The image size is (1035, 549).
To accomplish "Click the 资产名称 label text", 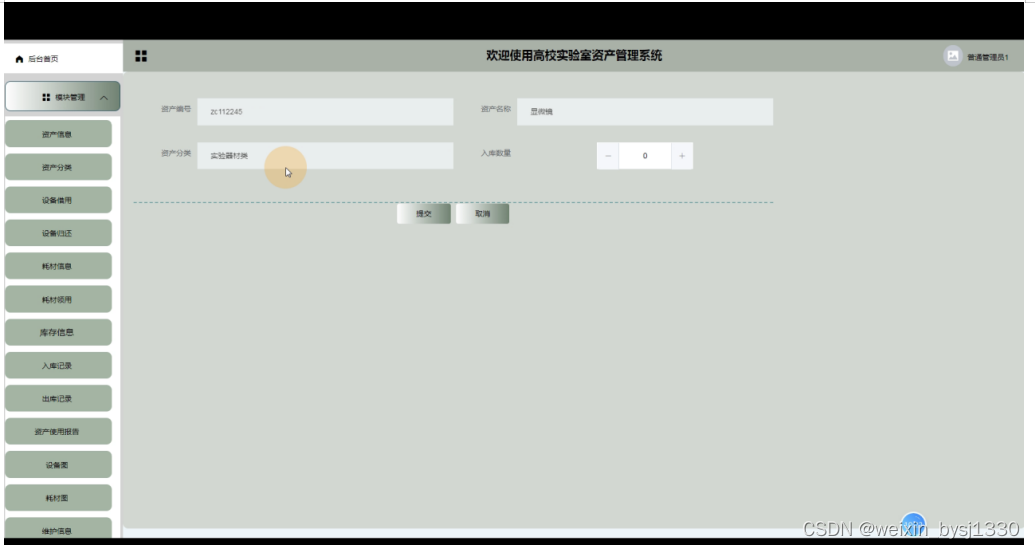I will 496,109.
